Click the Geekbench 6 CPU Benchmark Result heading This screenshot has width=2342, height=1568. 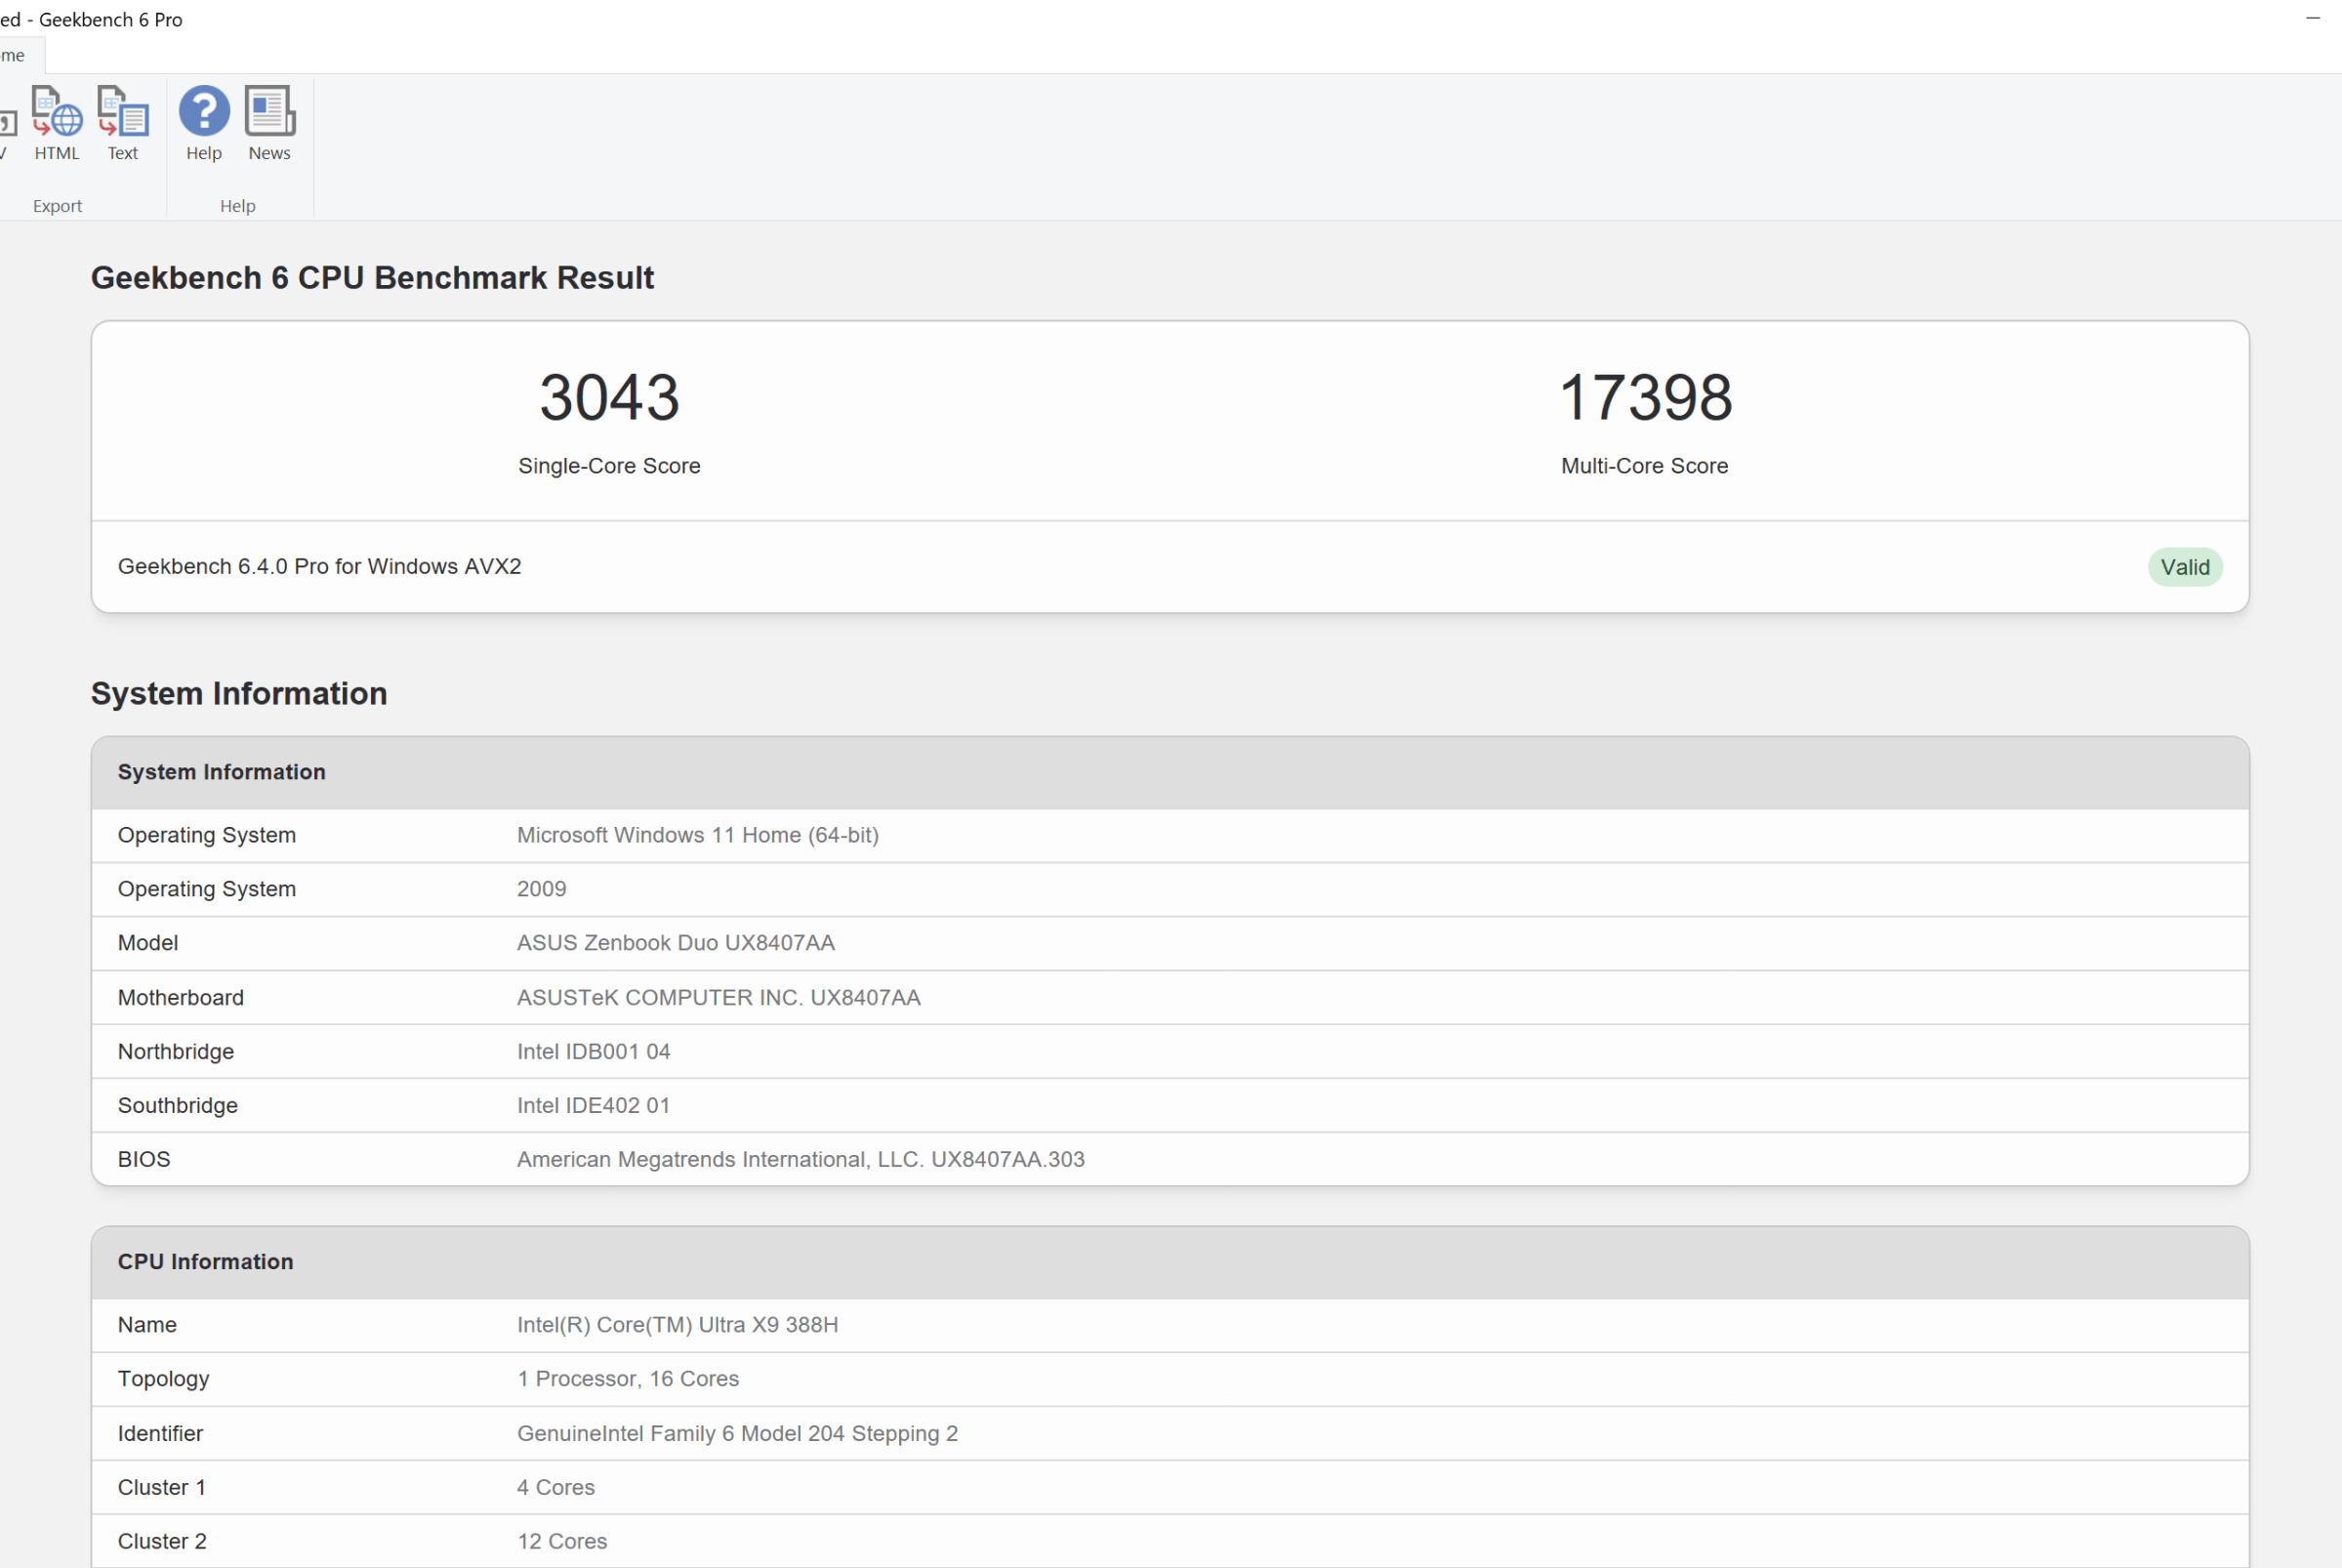(372, 278)
